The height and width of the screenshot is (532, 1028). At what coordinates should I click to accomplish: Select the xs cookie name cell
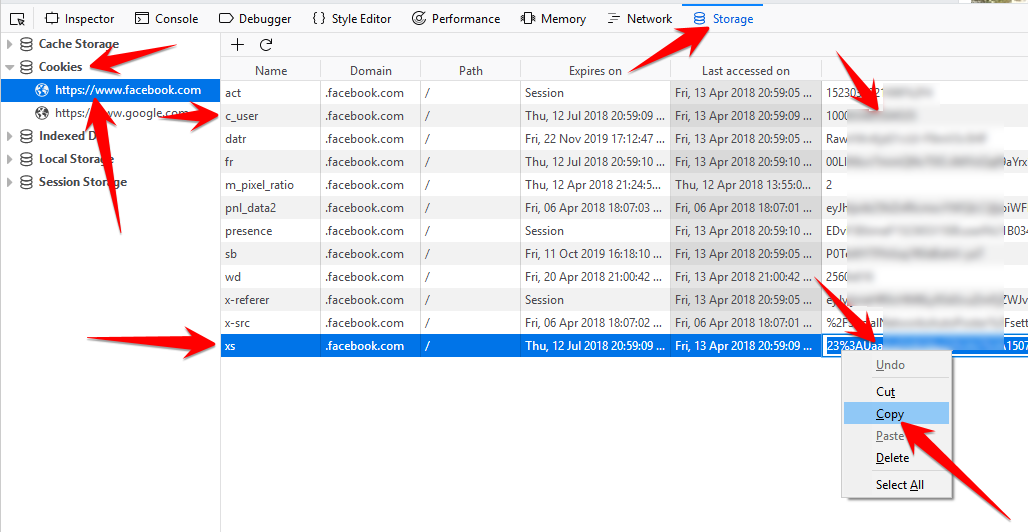point(271,346)
